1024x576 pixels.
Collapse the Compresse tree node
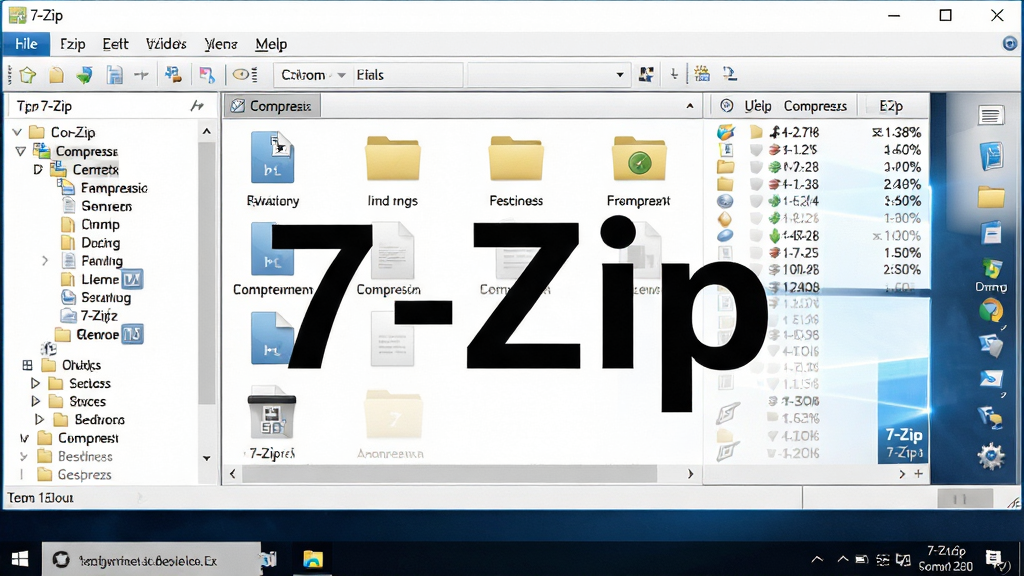tap(21, 152)
